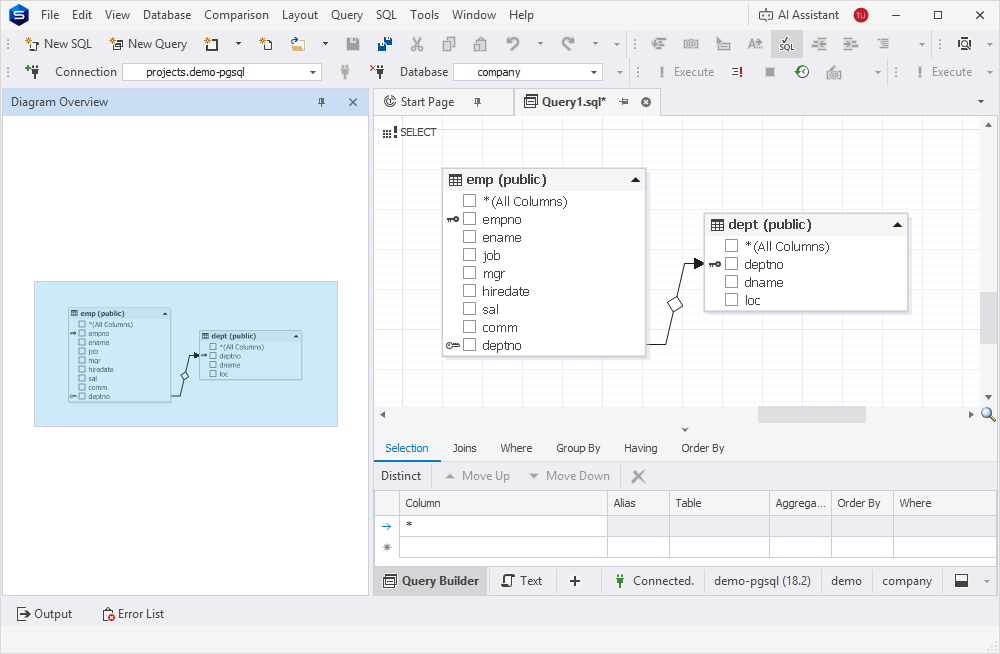Switch to the Order By tab

[702, 448]
